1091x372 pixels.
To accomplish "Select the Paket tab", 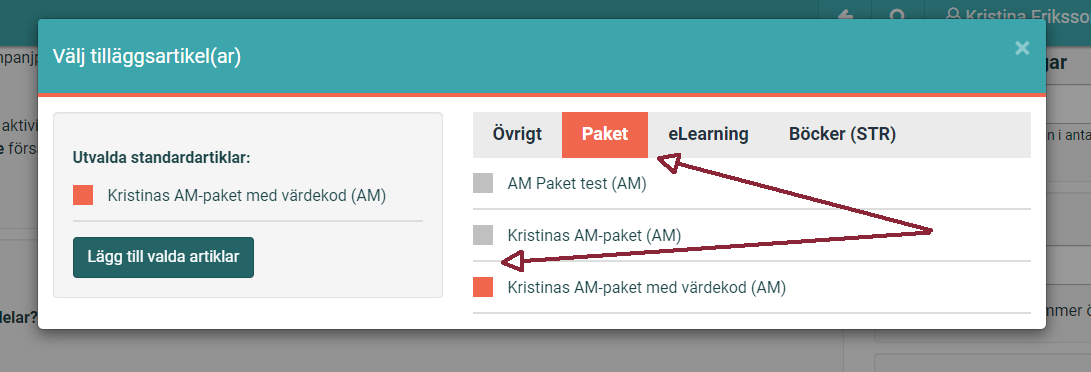I will [605, 134].
